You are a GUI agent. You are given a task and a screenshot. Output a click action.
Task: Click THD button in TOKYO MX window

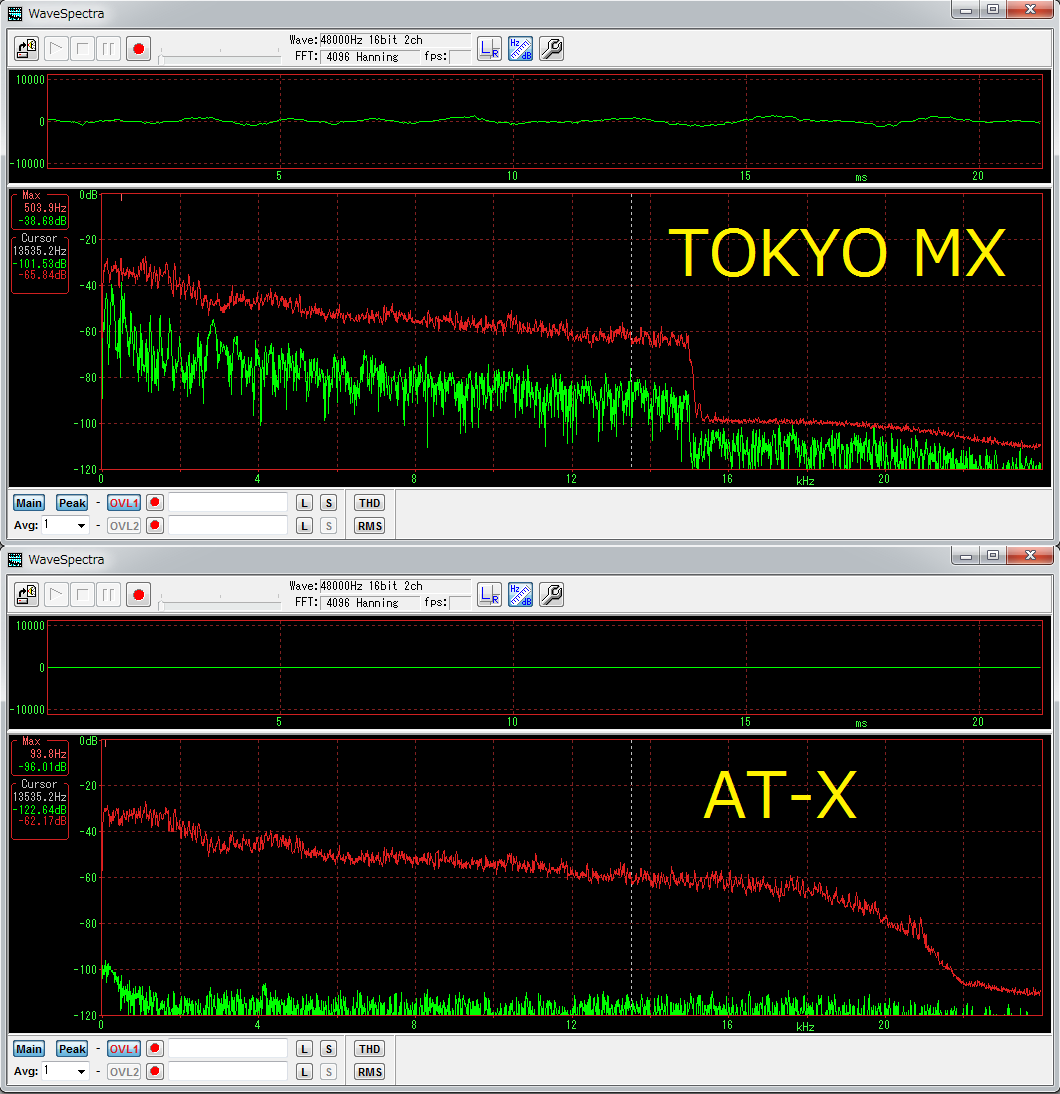coord(370,503)
